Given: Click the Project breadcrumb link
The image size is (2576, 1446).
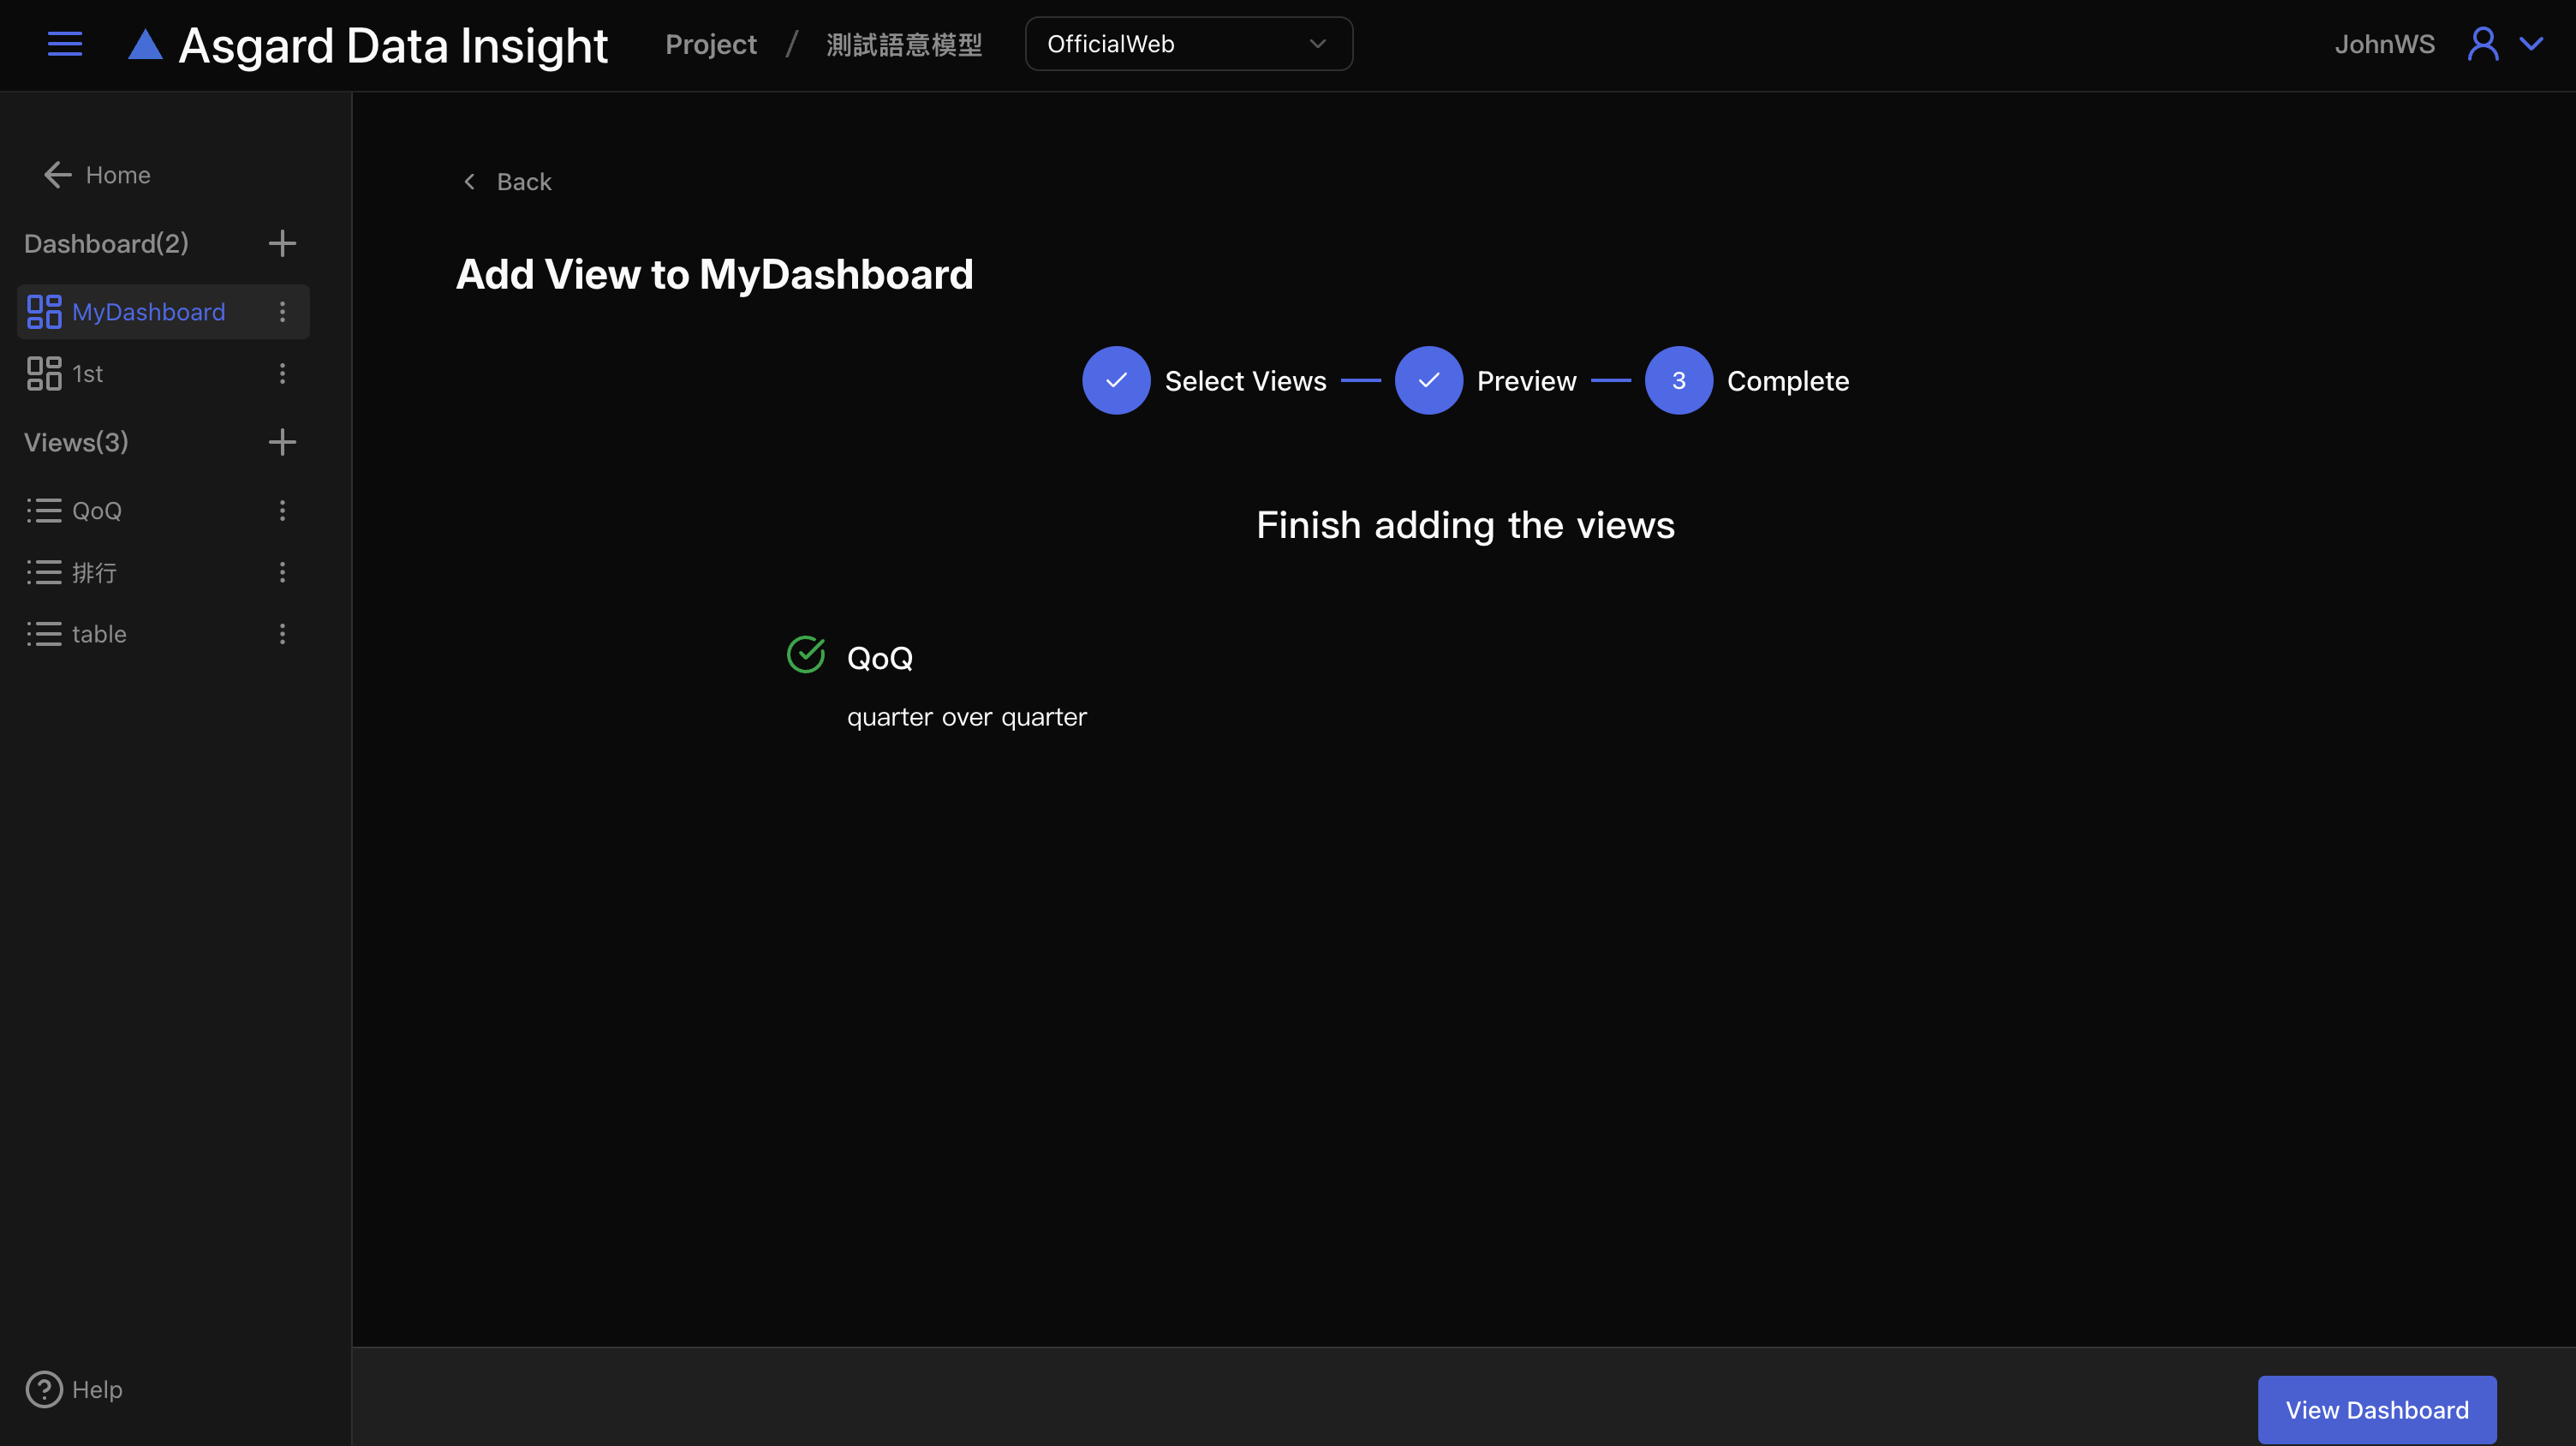Looking at the screenshot, I should [x=711, y=44].
